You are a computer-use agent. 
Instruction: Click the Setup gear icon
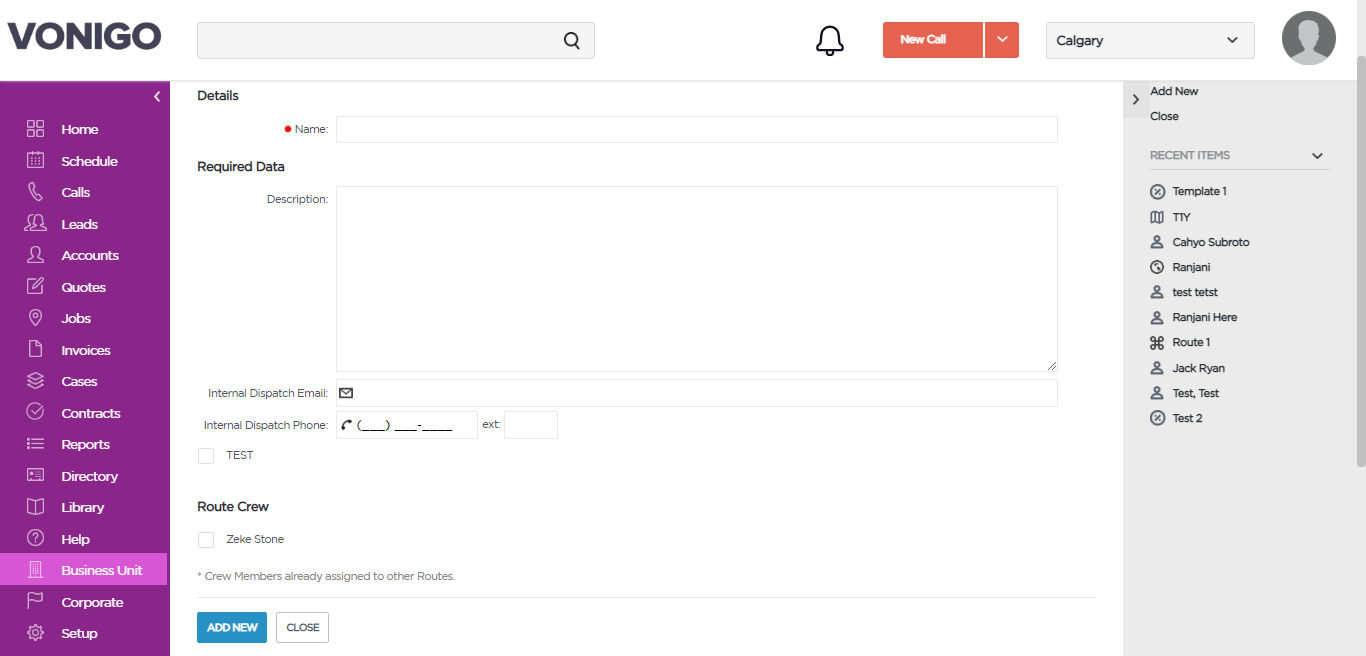pos(35,633)
